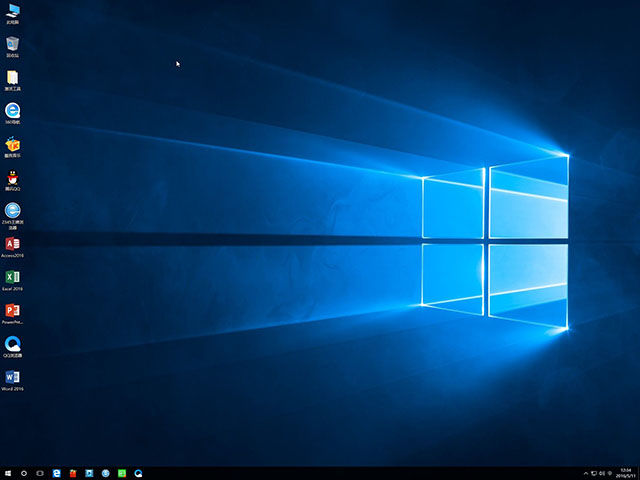Launch Edge browser from the taskbar
Screen dimensions: 640x480
pyautogui.click(x=57, y=472)
